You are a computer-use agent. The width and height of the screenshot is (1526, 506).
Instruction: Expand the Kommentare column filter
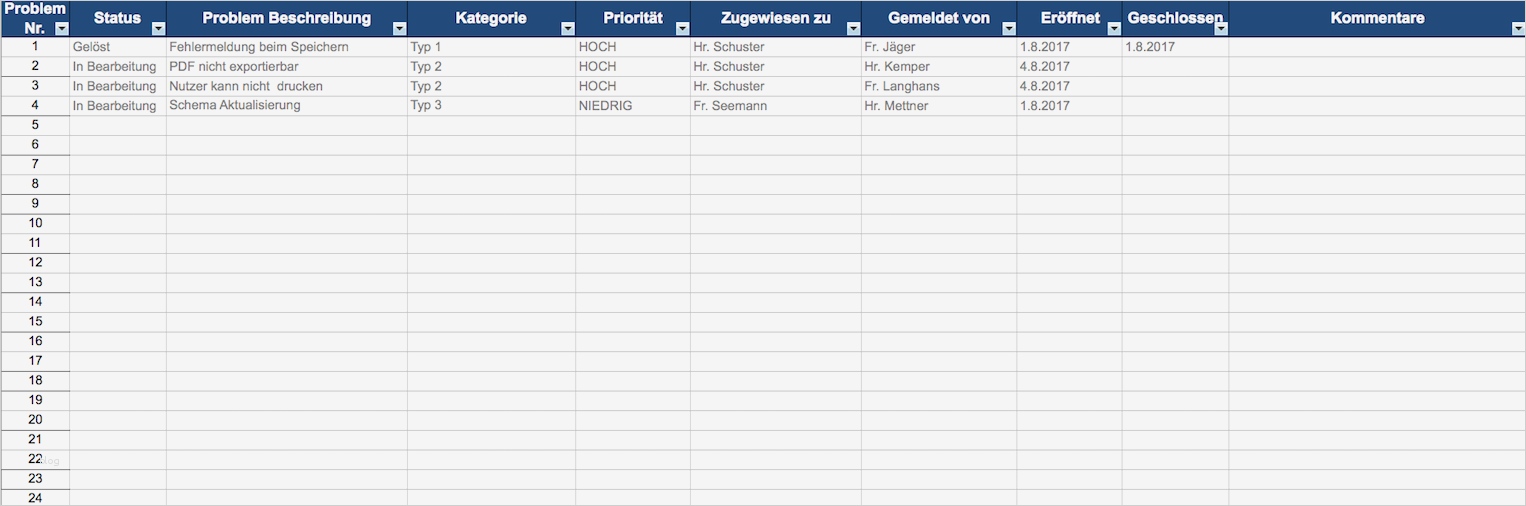coord(1517,29)
